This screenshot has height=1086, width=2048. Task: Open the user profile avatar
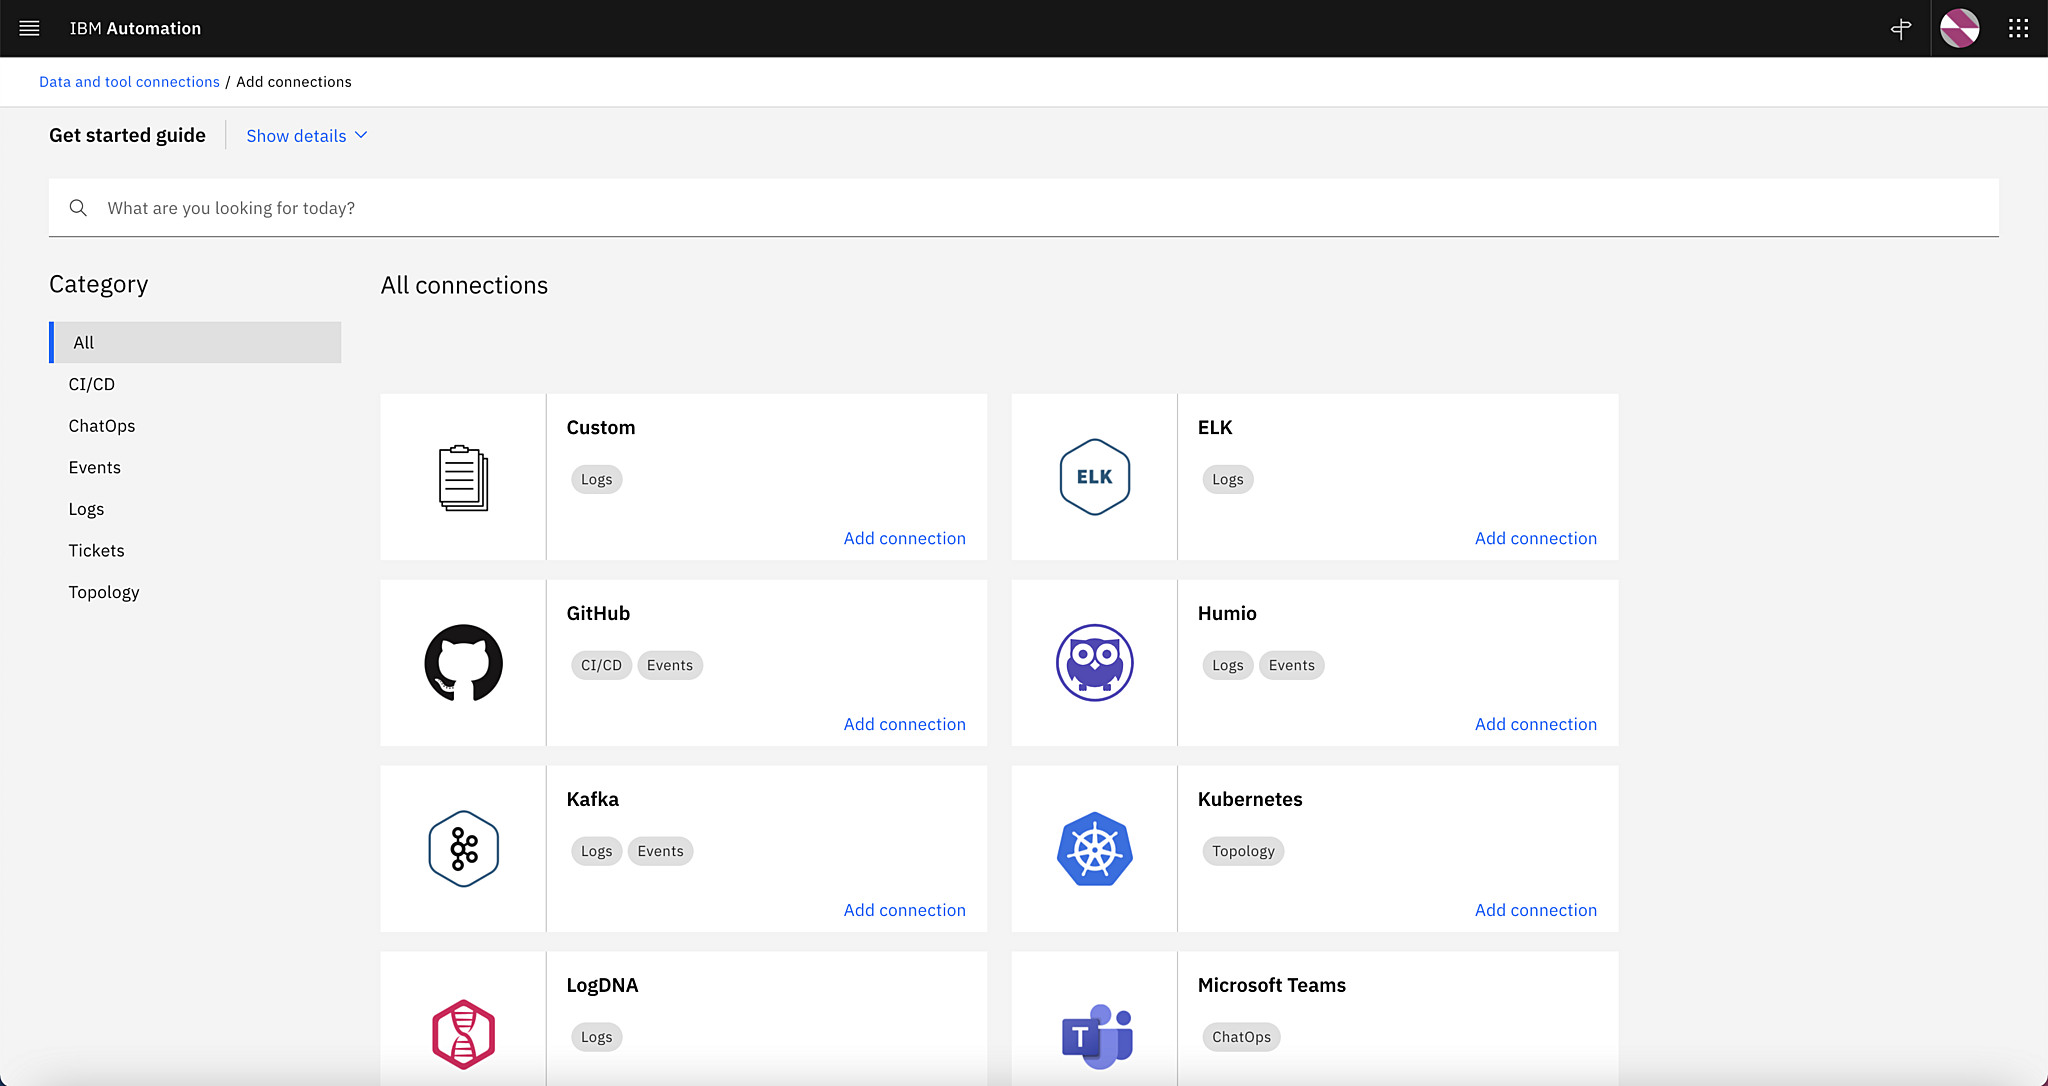tap(1959, 28)
